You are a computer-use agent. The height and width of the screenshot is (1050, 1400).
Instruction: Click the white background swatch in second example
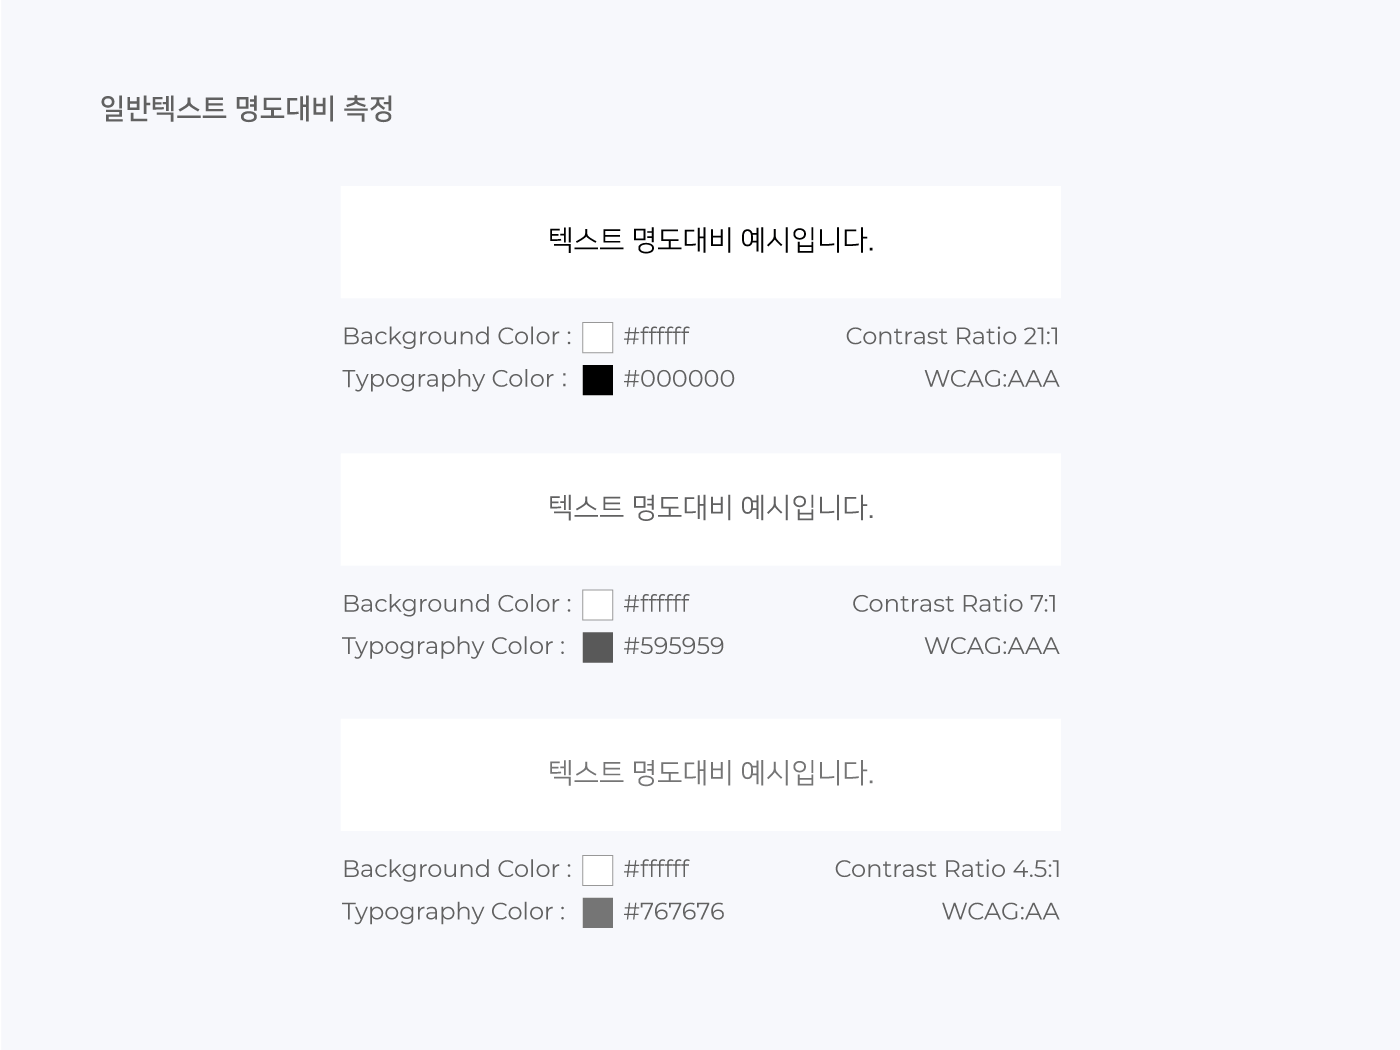597,605
